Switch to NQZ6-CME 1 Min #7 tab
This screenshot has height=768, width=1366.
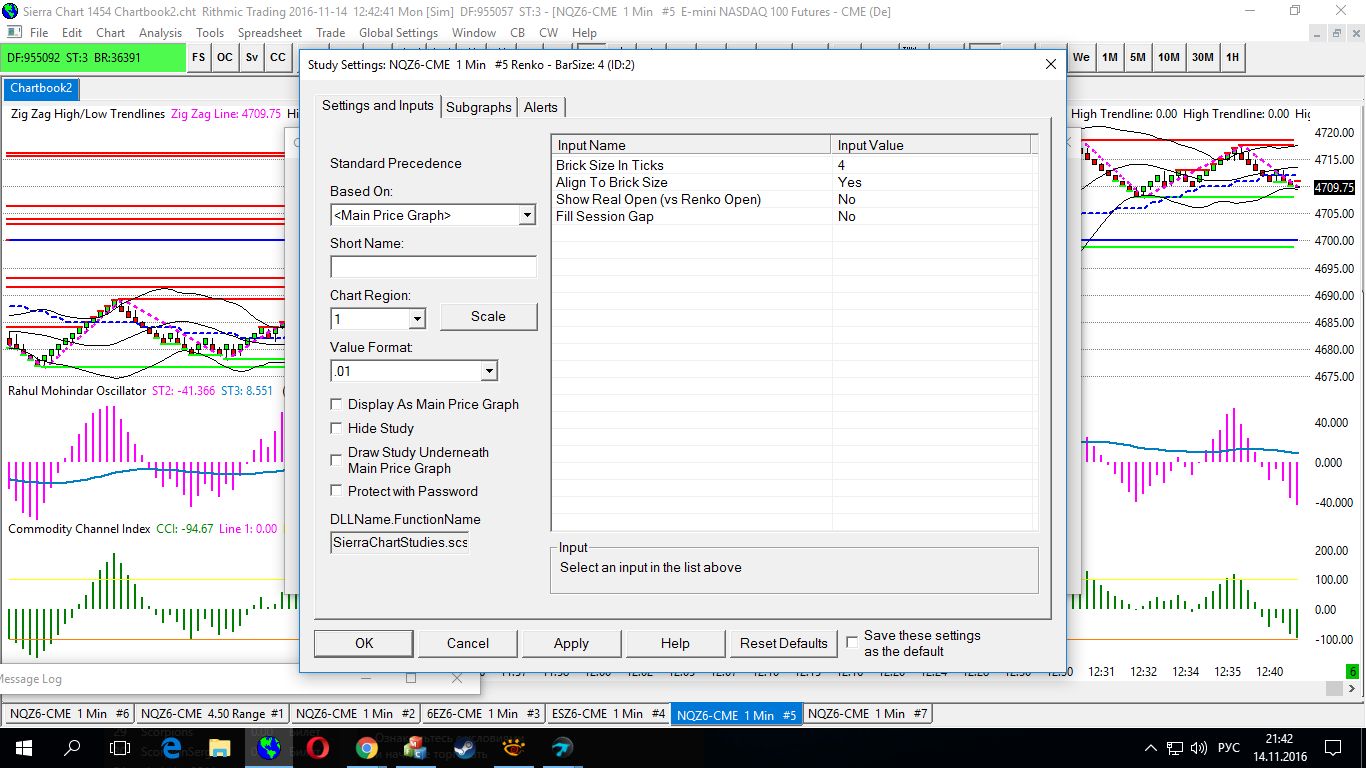pos(868,714)
